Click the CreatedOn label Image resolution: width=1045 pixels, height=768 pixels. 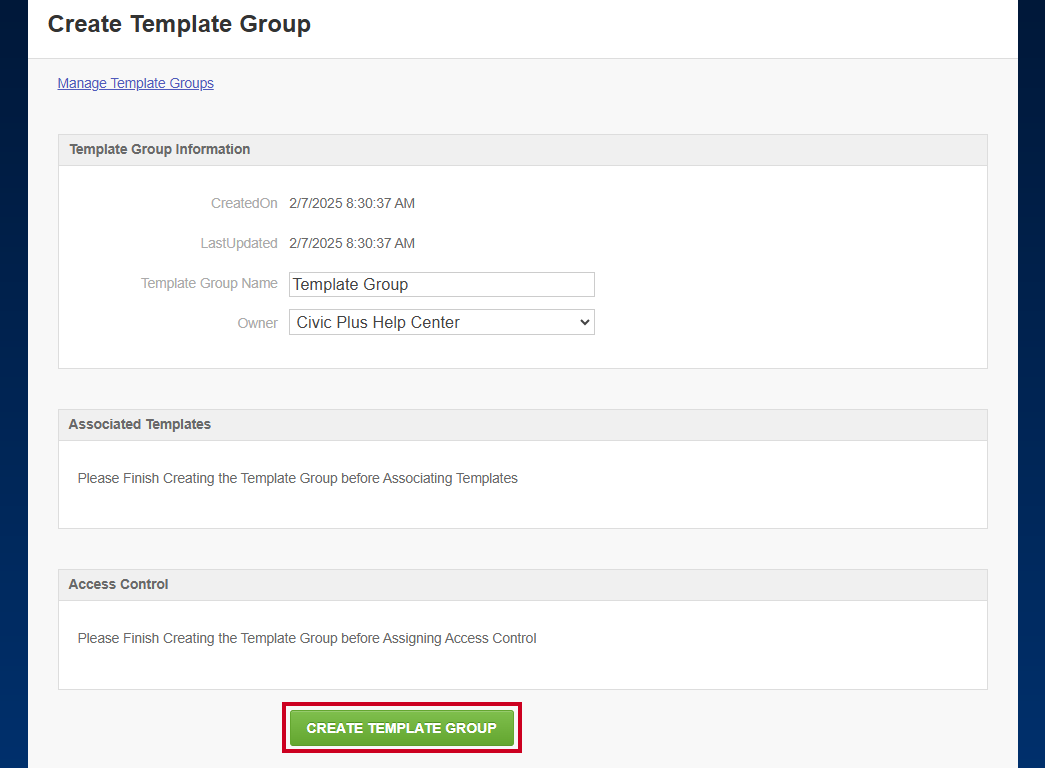(244, 203)
